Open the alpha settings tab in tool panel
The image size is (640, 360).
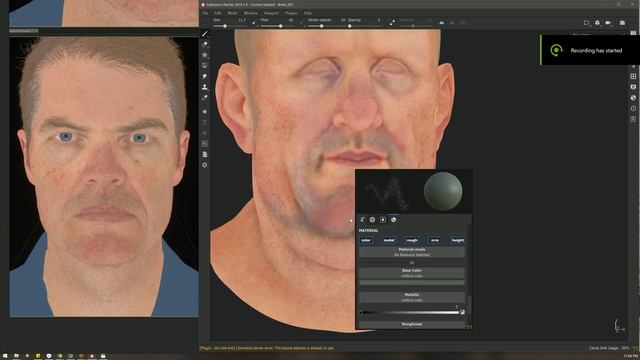pos(372,220)
